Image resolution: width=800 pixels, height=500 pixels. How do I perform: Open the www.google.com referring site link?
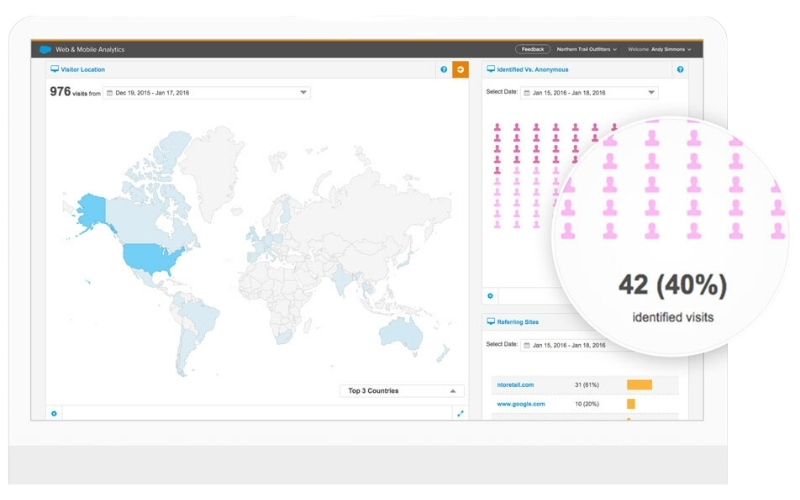pyautogui.click(x=520, y=404)
